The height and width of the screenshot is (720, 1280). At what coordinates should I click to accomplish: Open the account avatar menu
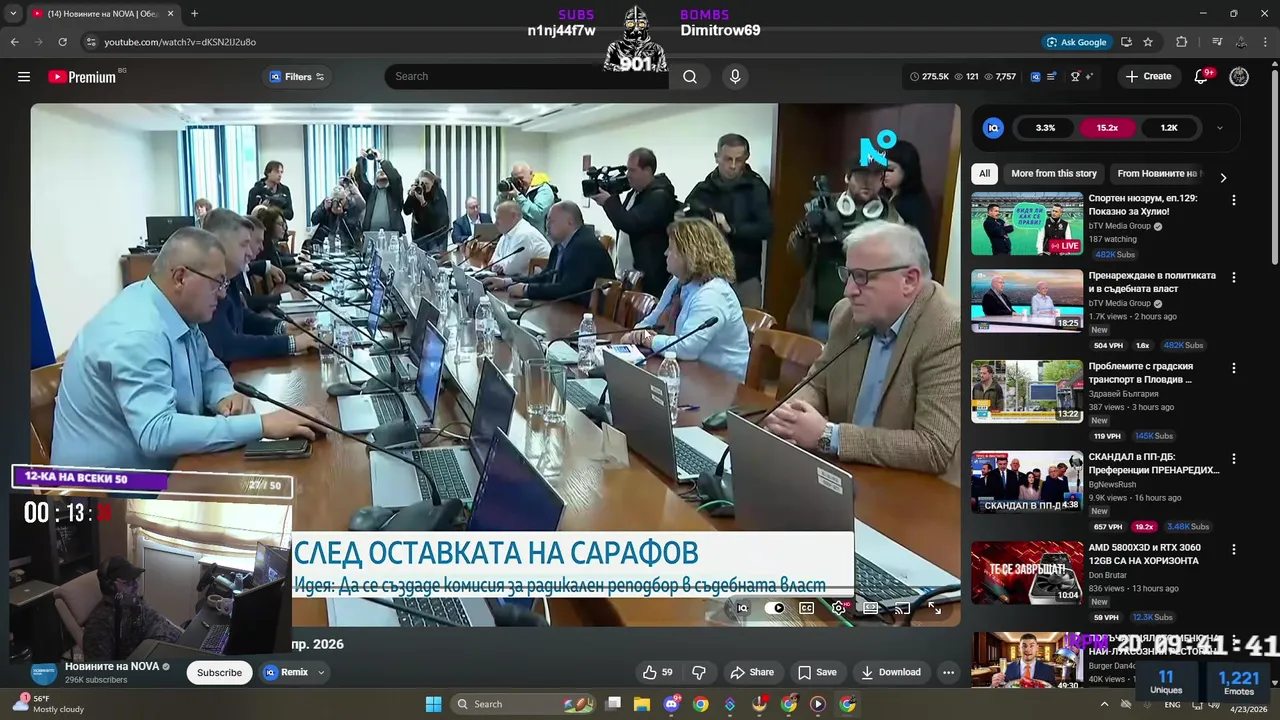(x=1239, y=77)
